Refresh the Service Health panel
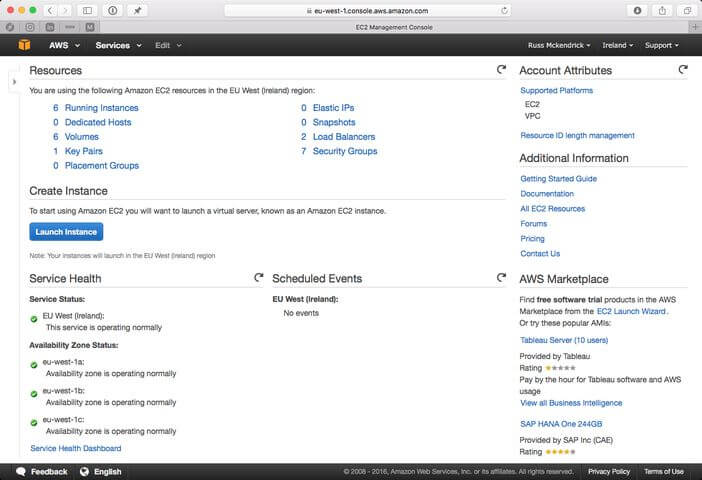The width and height of the screenshot is (702, 480). [258, 278]
